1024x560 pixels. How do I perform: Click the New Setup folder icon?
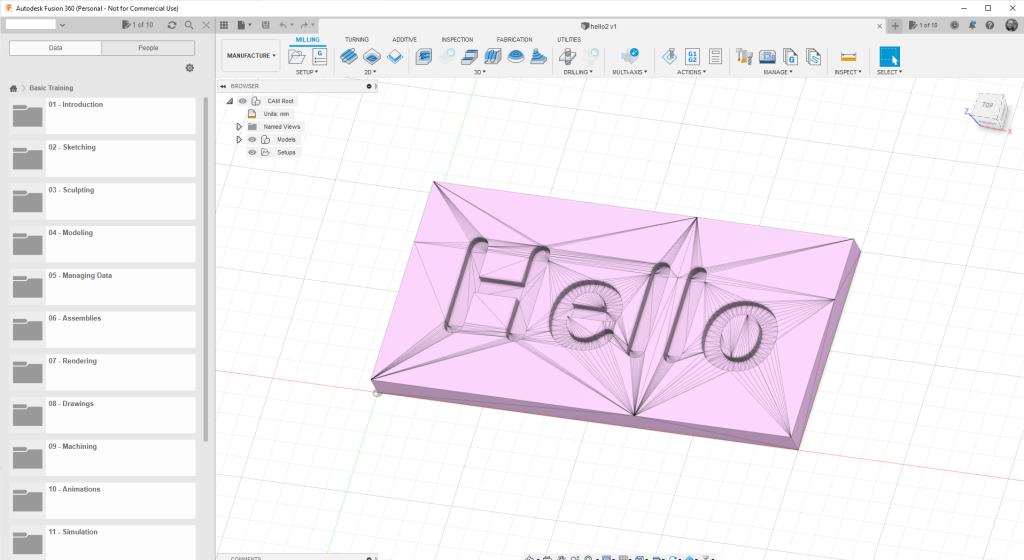point(296,57)
